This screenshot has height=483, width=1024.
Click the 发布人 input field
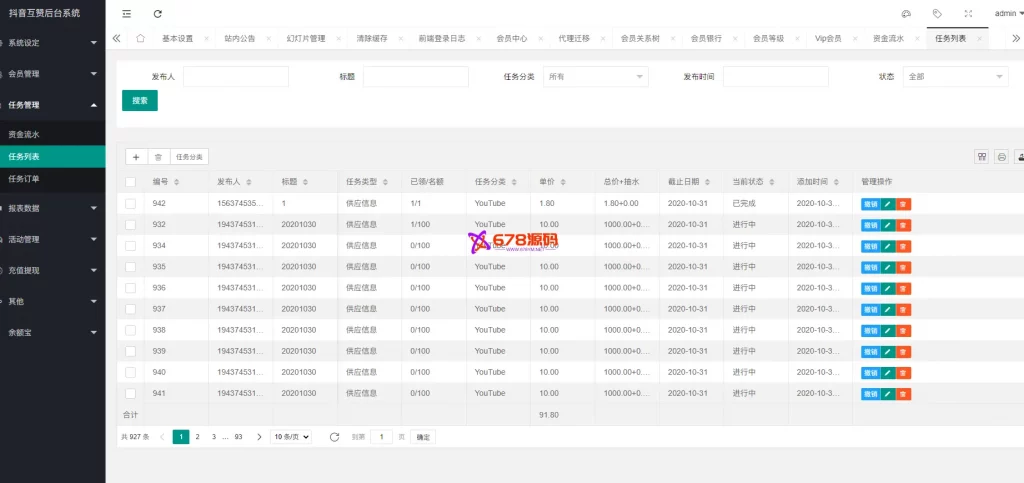point(236,76)
